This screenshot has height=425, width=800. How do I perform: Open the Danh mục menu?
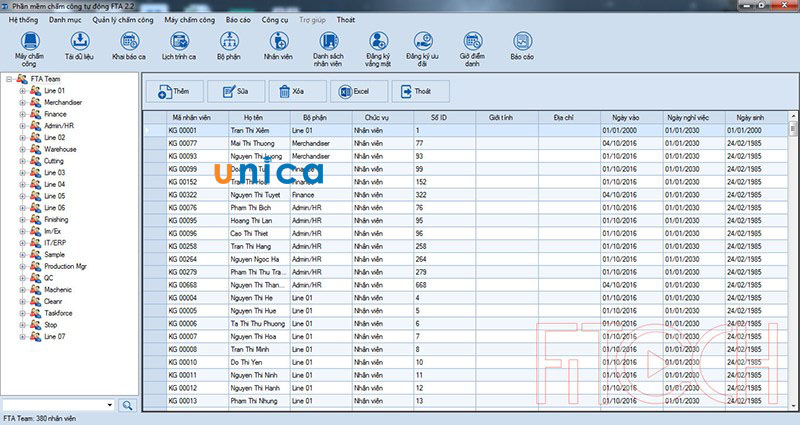65,20
